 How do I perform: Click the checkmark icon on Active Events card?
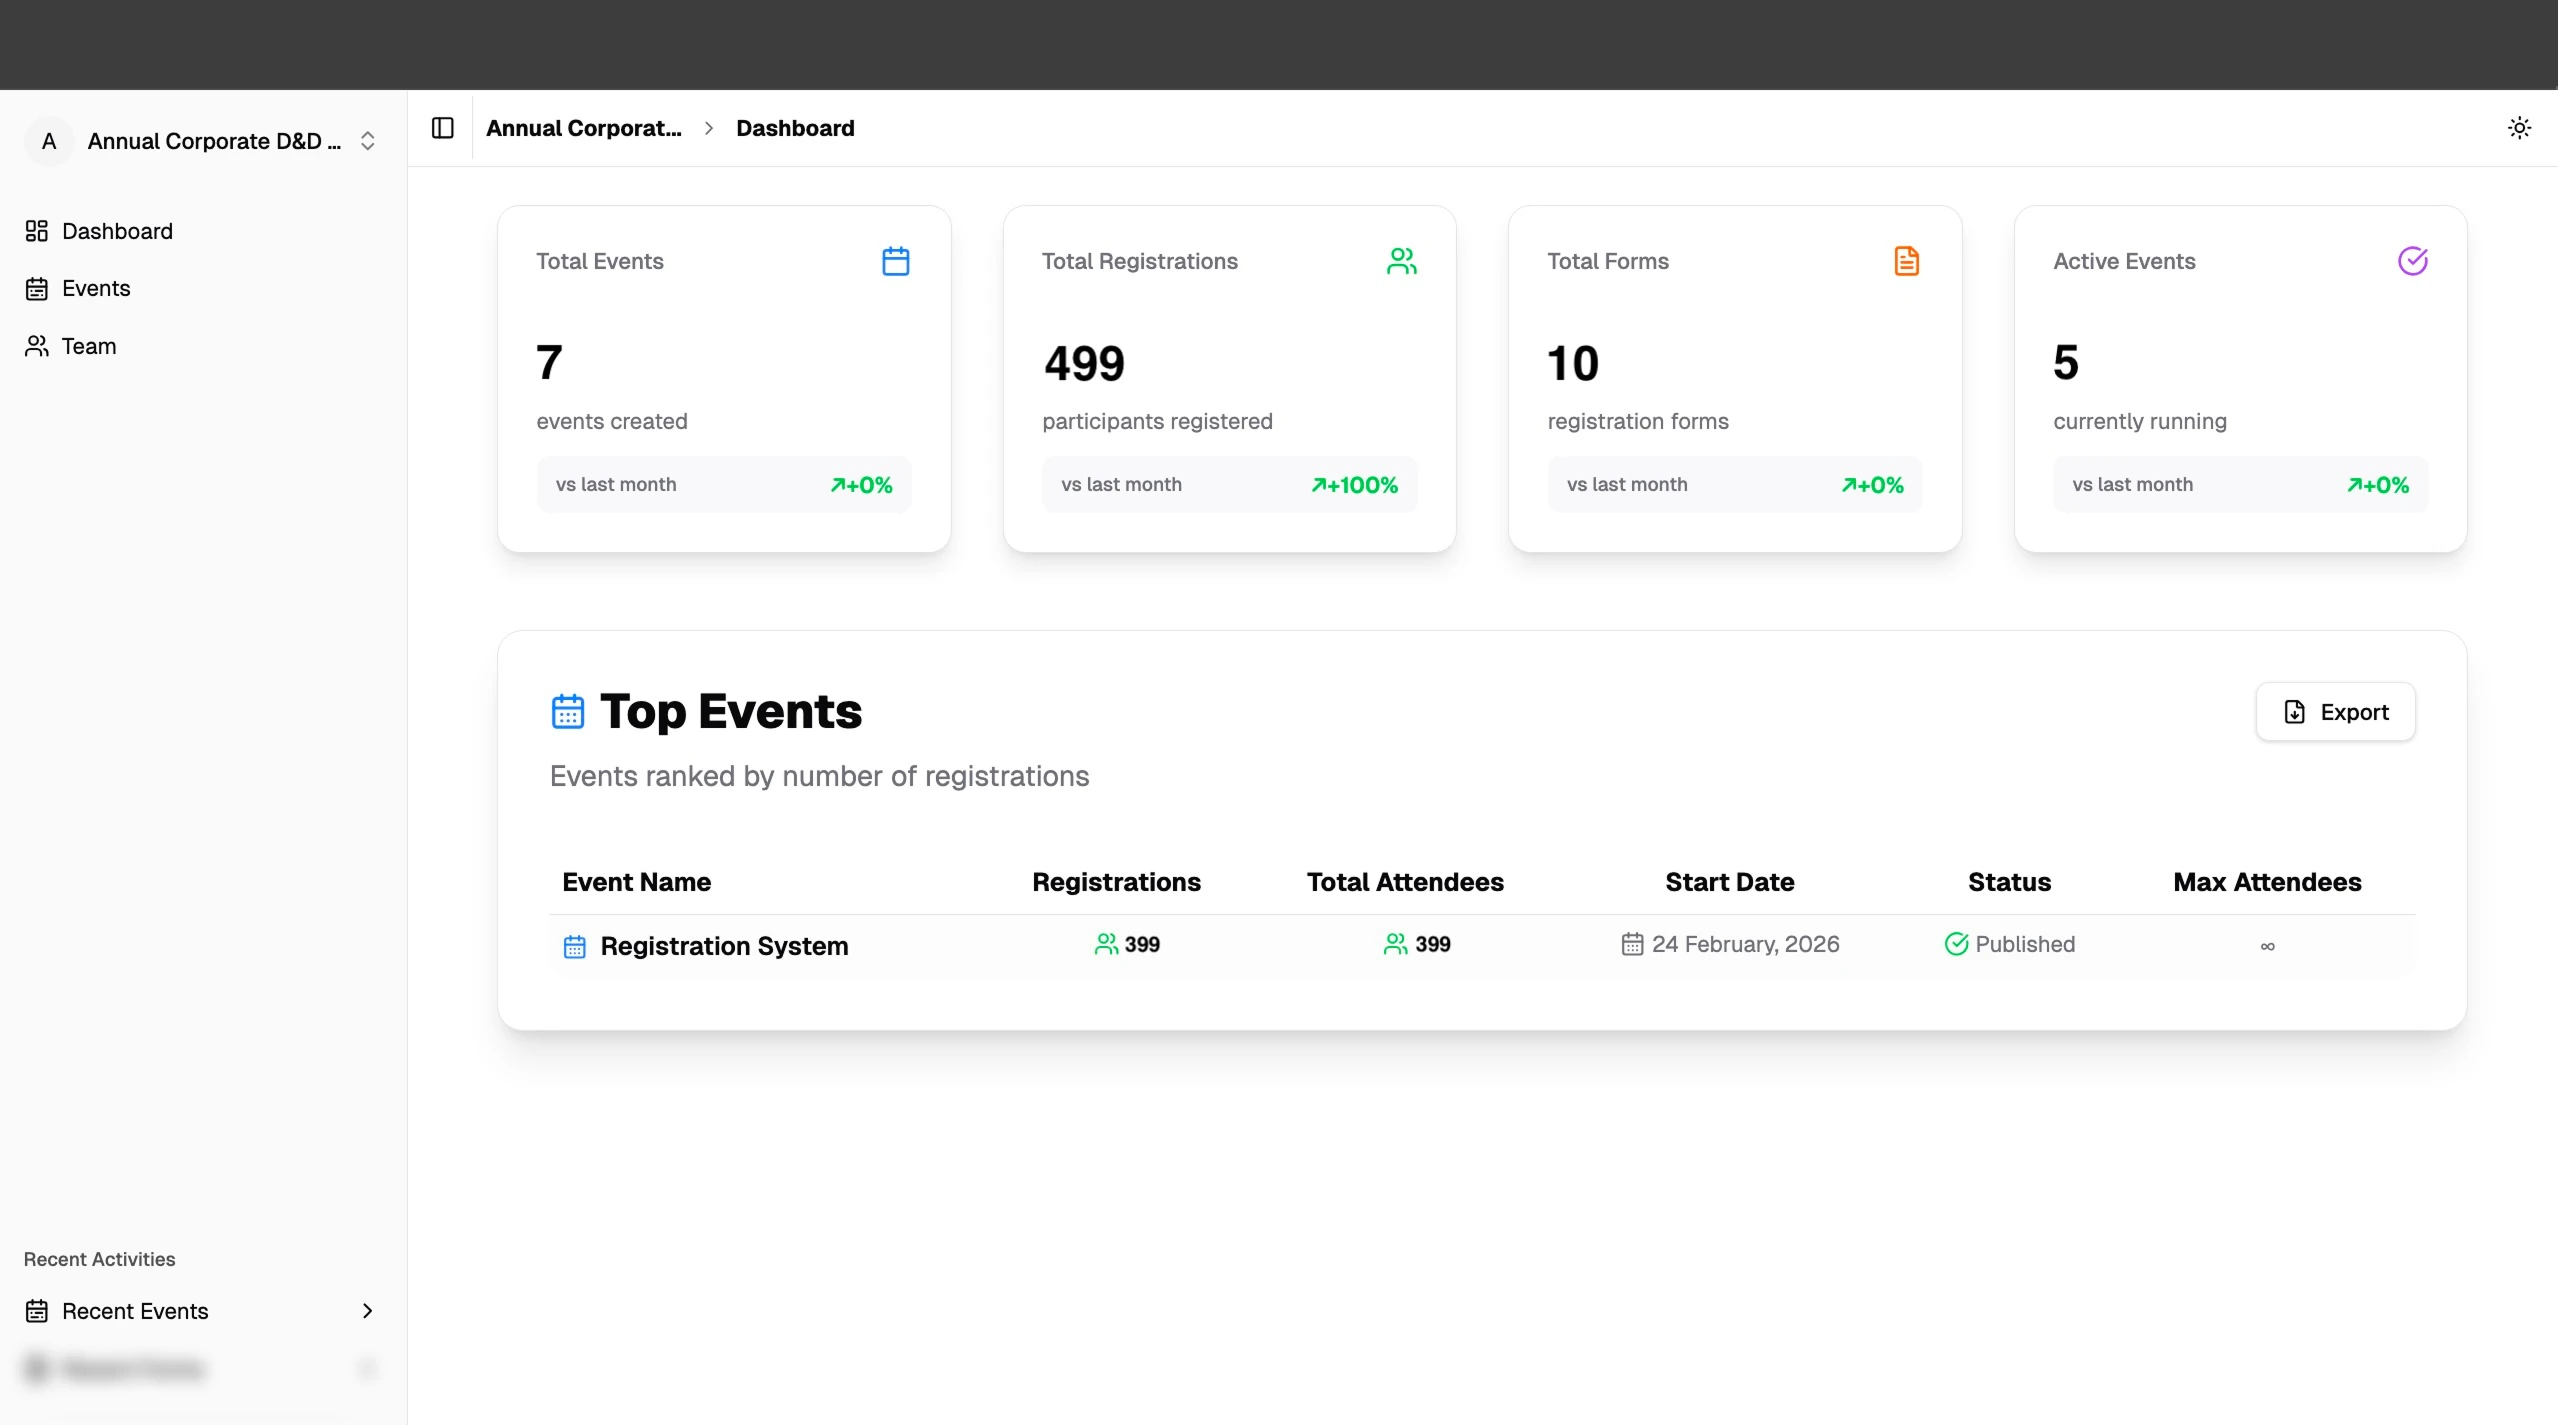[x=2412, y=260]
